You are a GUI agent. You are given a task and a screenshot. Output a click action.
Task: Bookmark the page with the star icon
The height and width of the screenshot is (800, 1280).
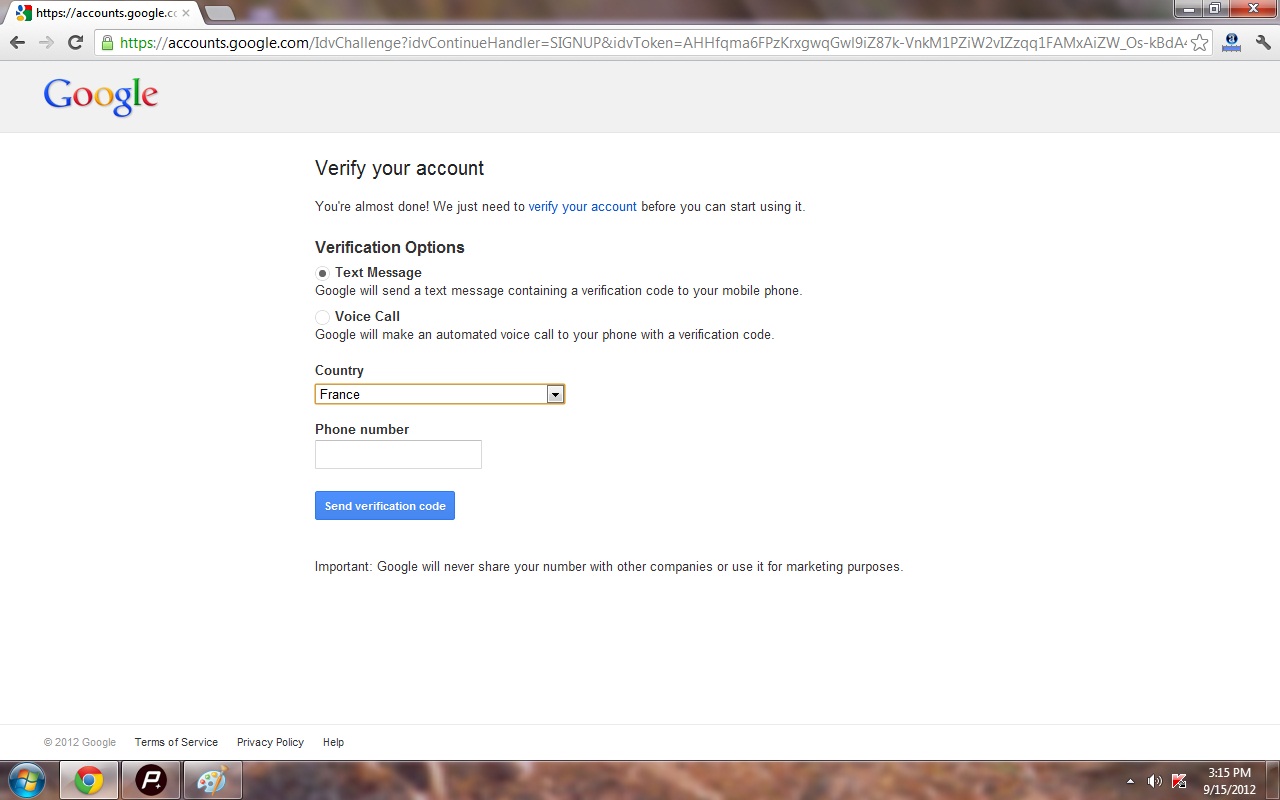[x=1199, y=43]
